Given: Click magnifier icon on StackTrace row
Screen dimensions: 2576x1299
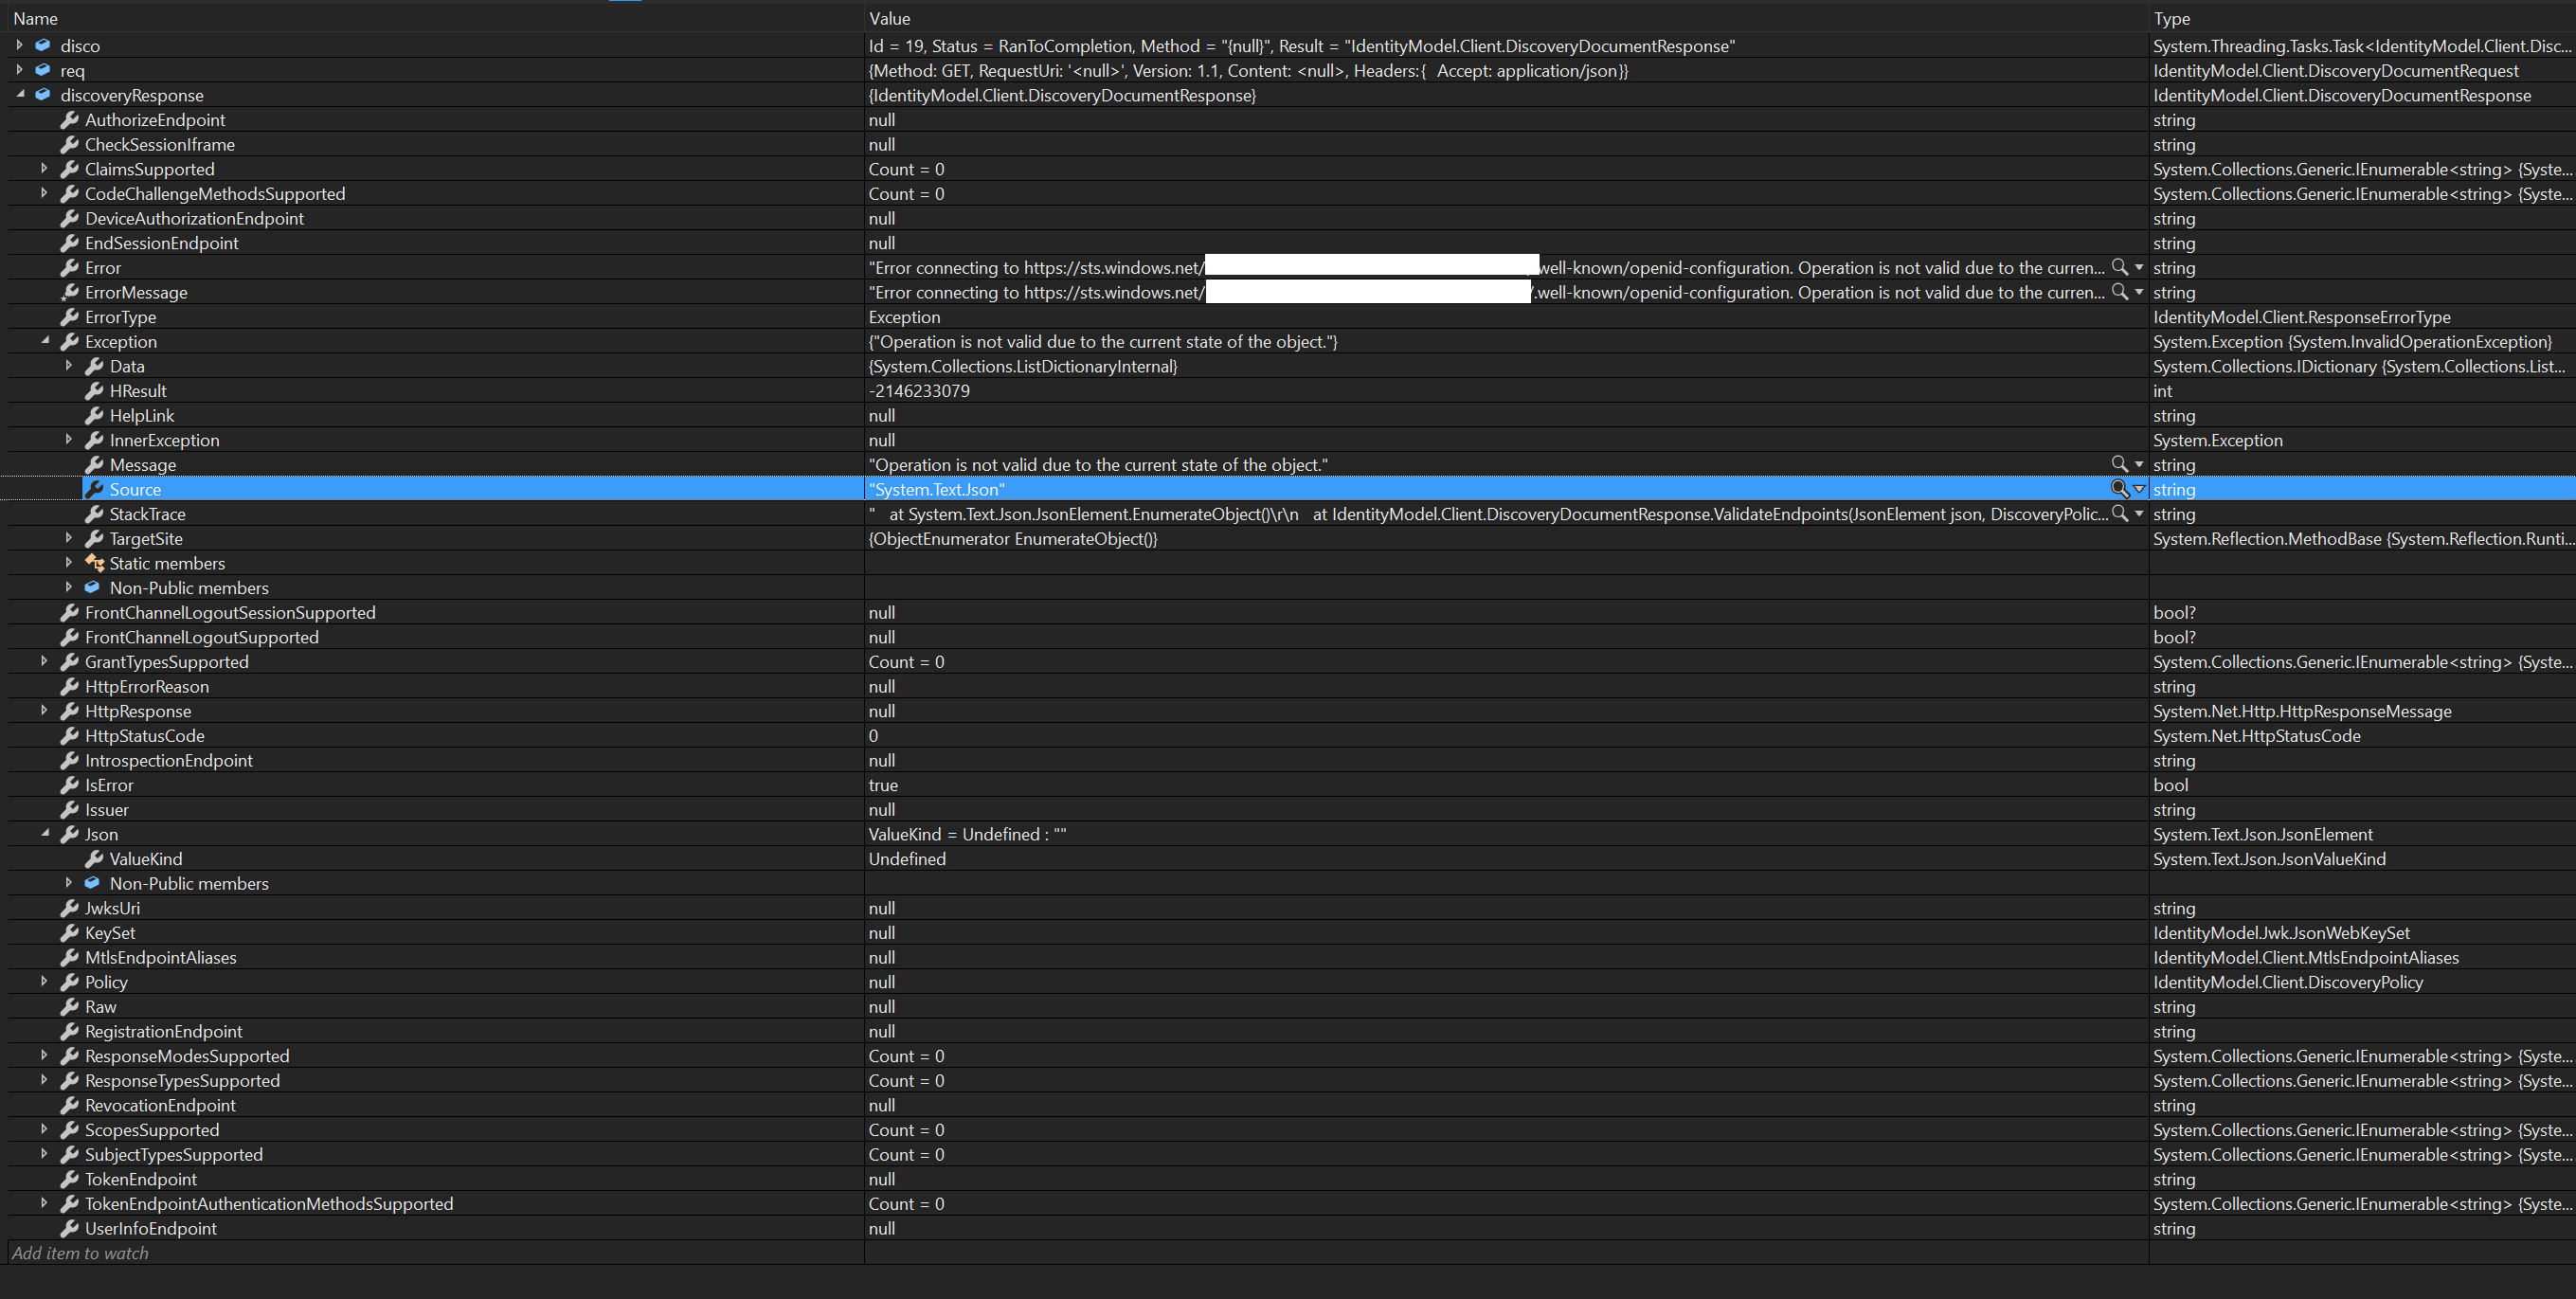Looking at the screenshot, I should point(2119,513).
